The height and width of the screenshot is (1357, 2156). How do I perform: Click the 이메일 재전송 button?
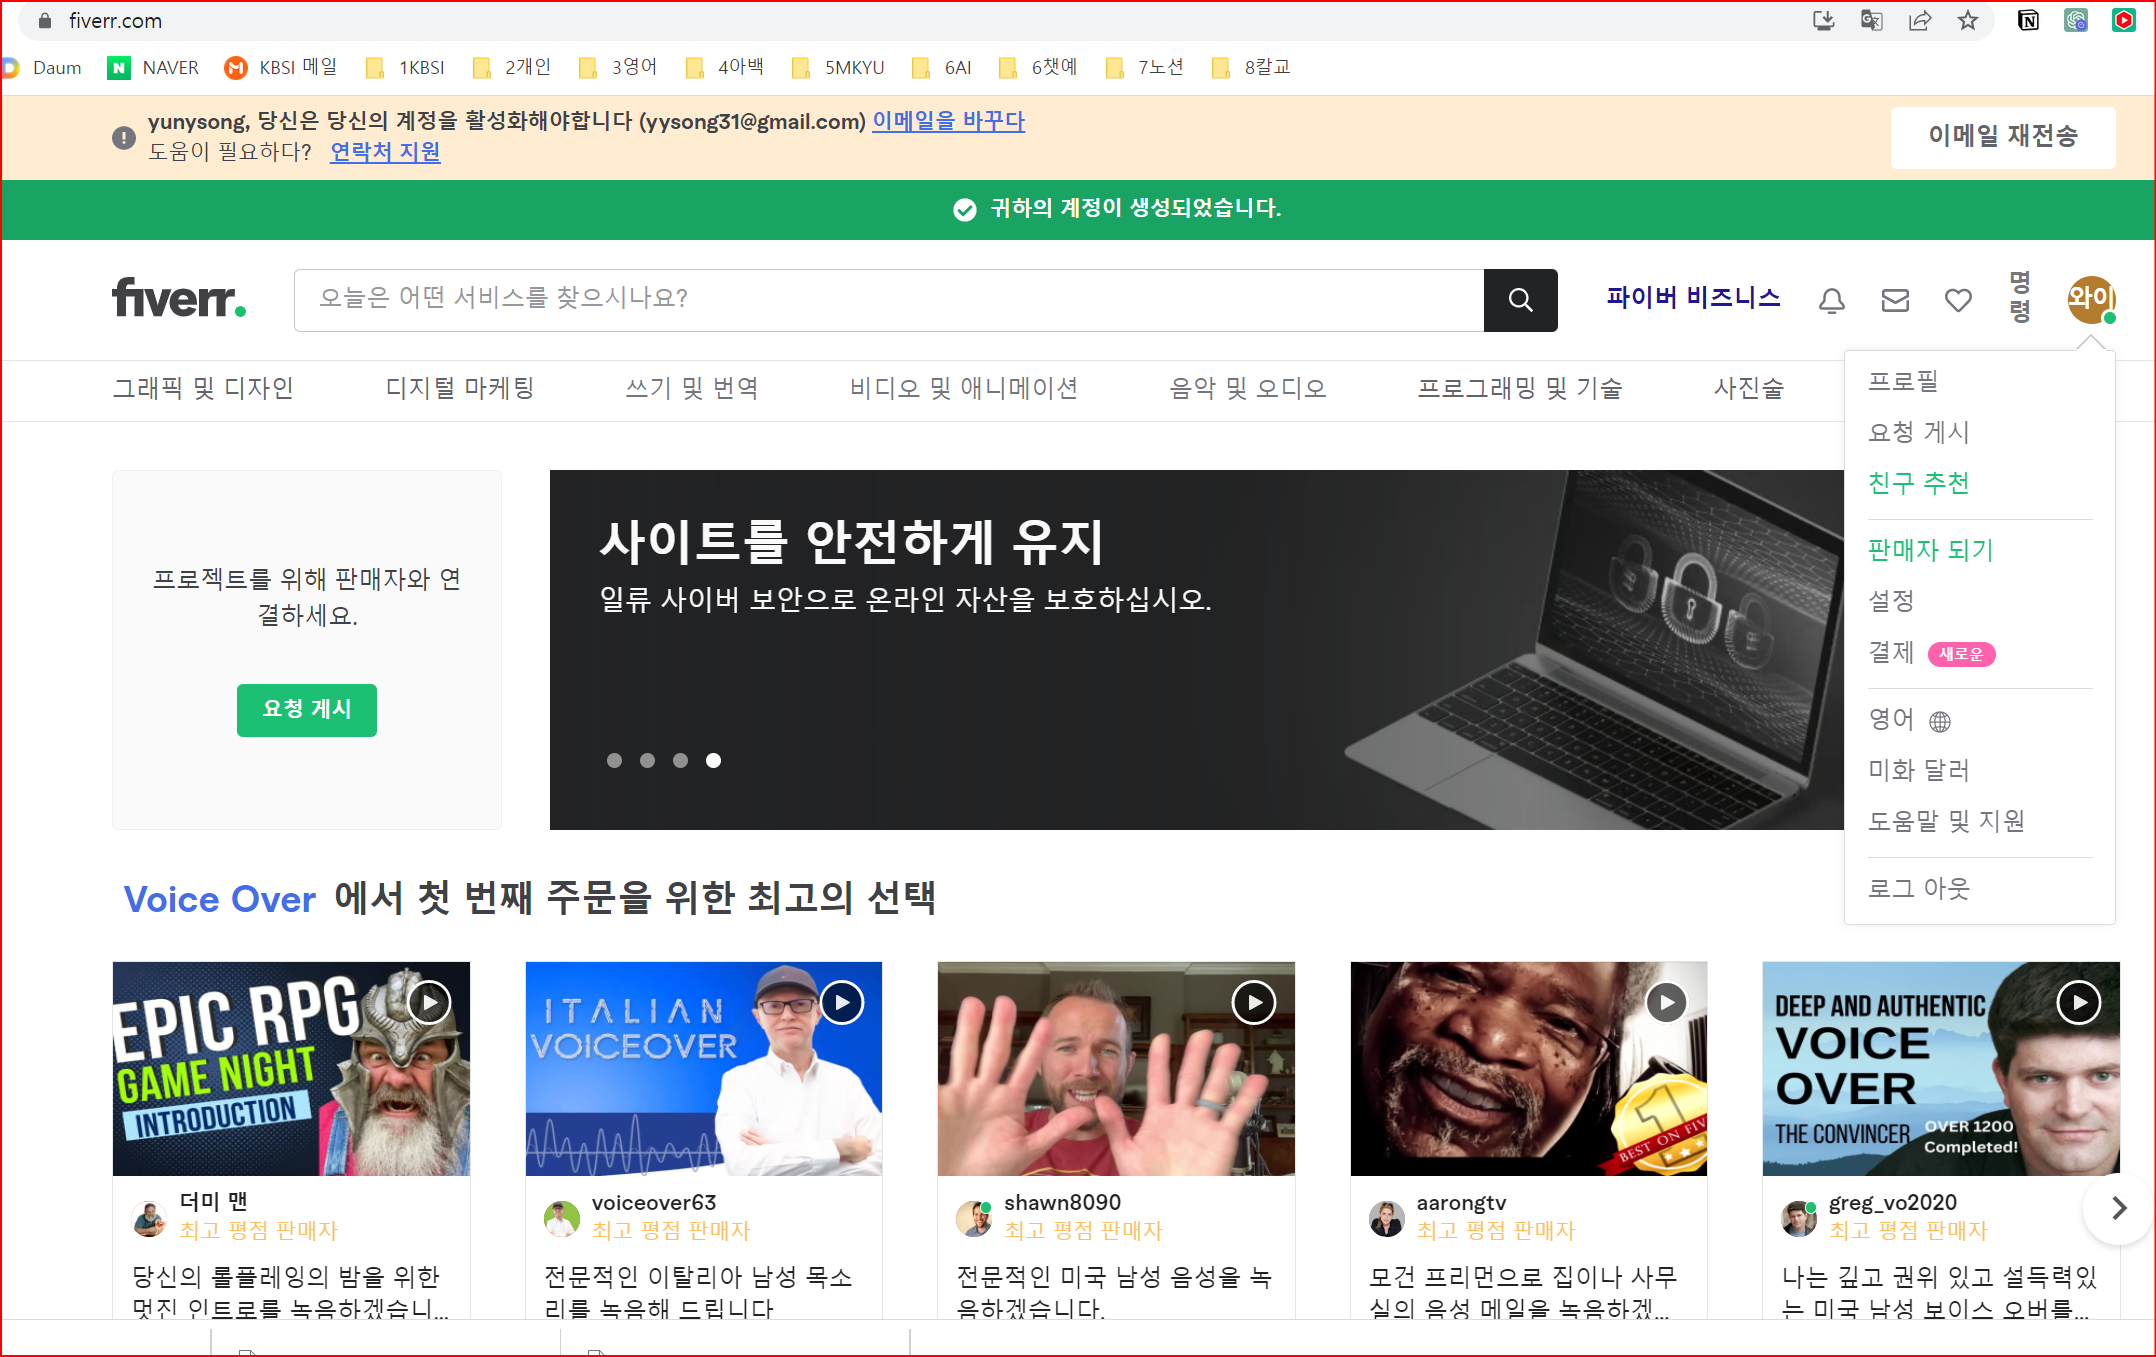[2003, 137]
